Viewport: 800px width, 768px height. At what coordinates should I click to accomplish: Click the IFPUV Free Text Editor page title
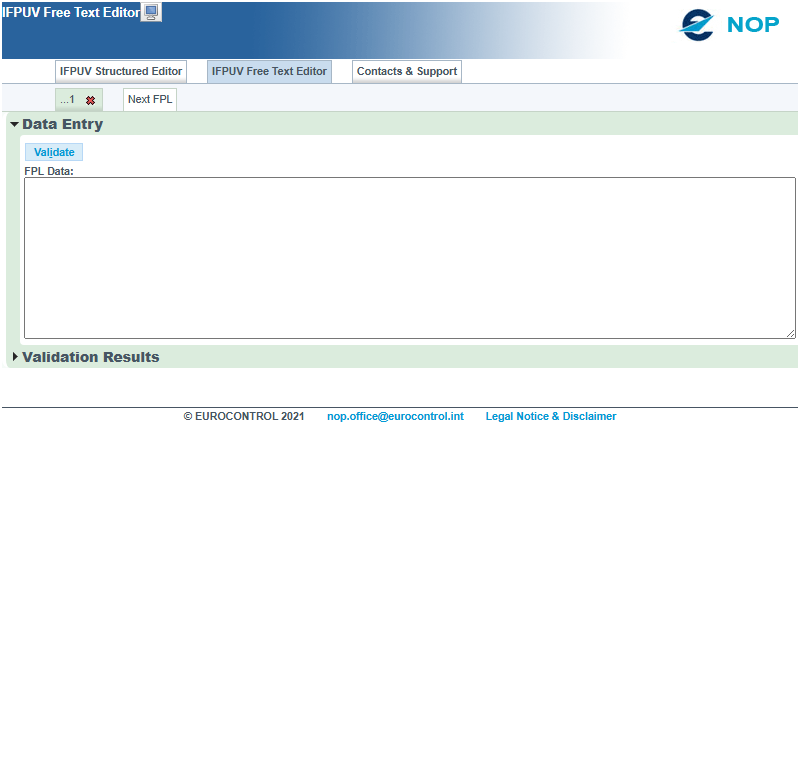point(71,12)
